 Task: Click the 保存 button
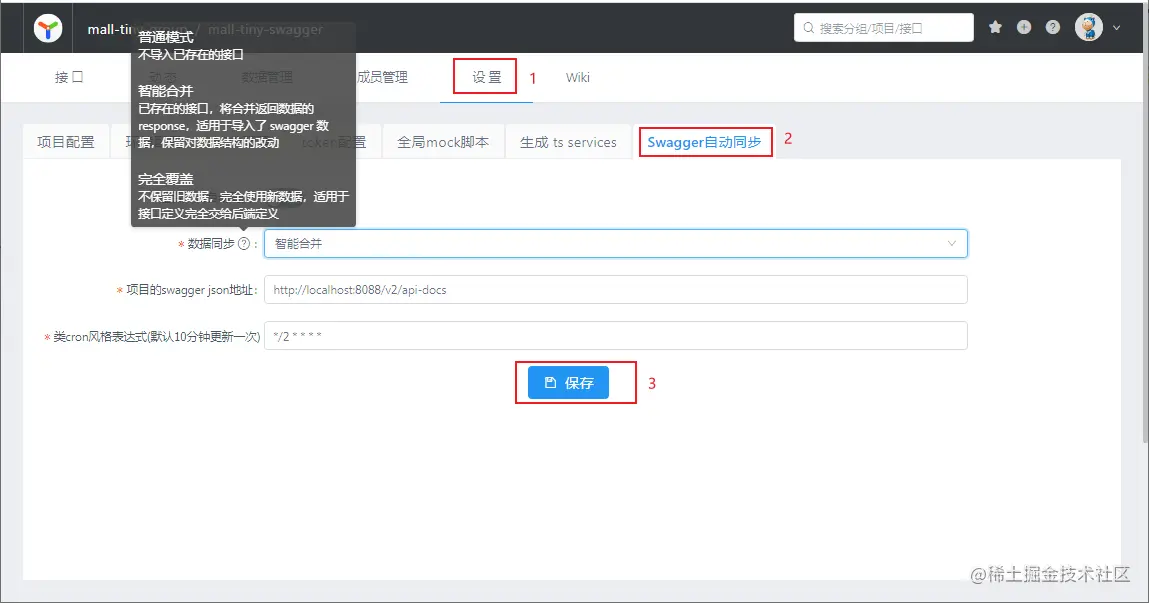pos(568,382)
